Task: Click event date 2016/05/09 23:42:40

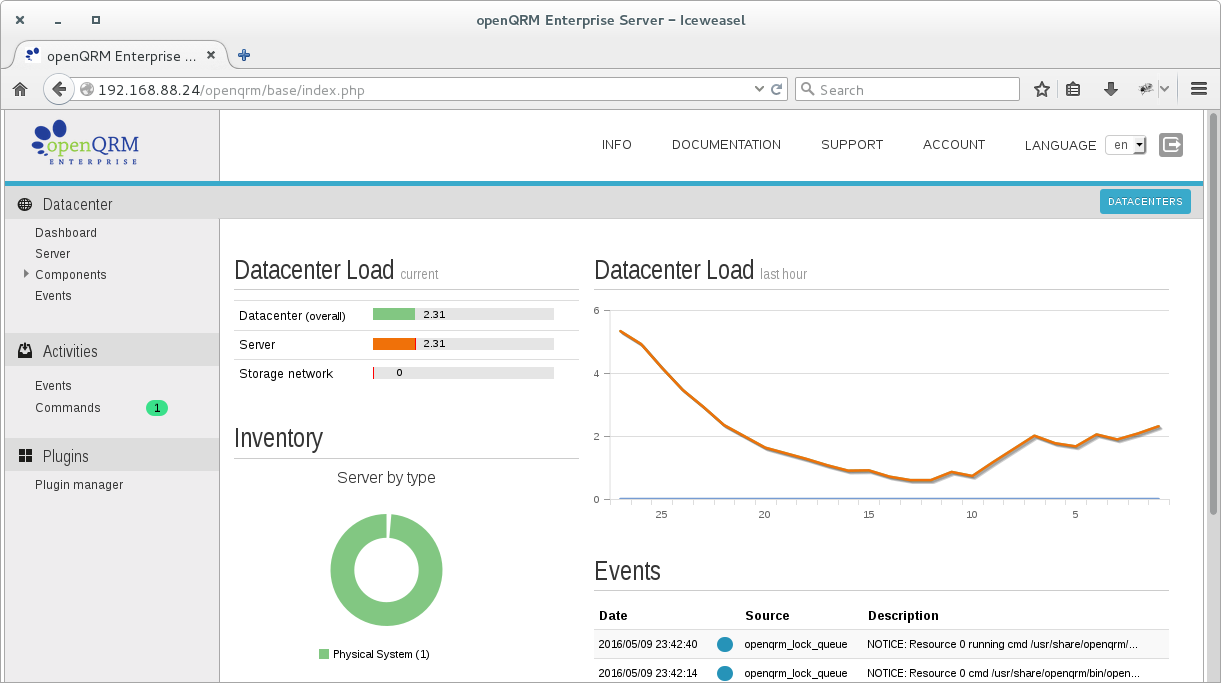Action: (x=648, y=645)
